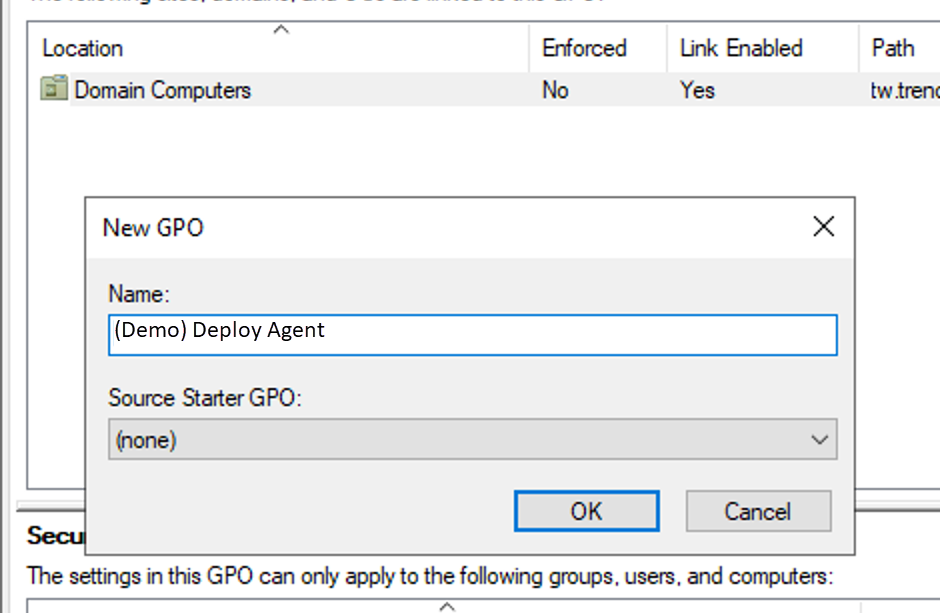This screenshot has width=940, height=613.
Task: Open the Source Starter GPO dropdown
Action: pyautogui.click(x=820, y=439)
